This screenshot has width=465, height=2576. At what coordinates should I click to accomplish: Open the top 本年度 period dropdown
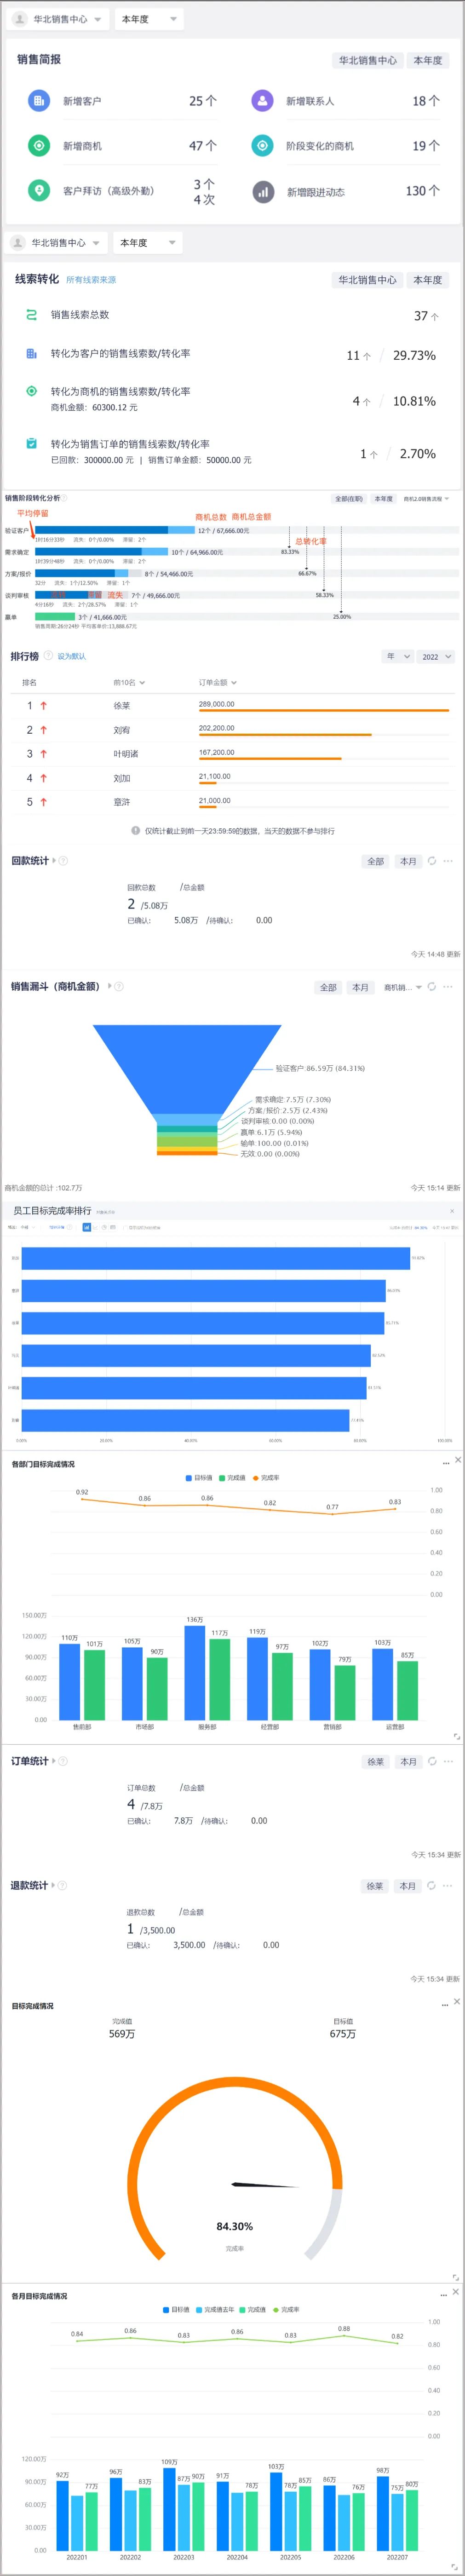click(x=149, y=19)
